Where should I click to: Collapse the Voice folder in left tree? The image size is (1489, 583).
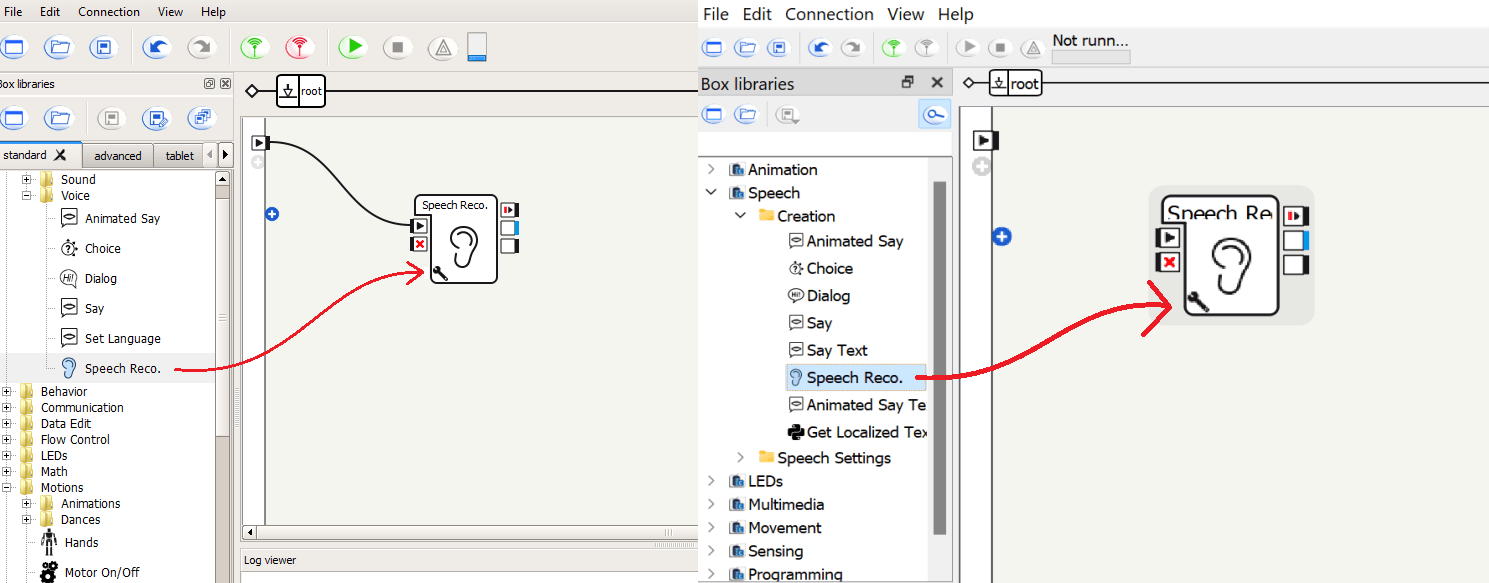click(x=27, y=196)
